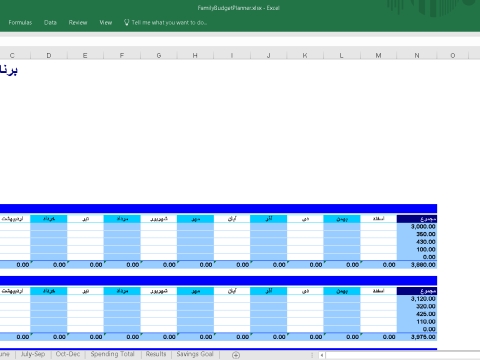Open the Data ribbon tab
Image resolution: width=480 pixels, height=360 pixels.
point(50,23)
